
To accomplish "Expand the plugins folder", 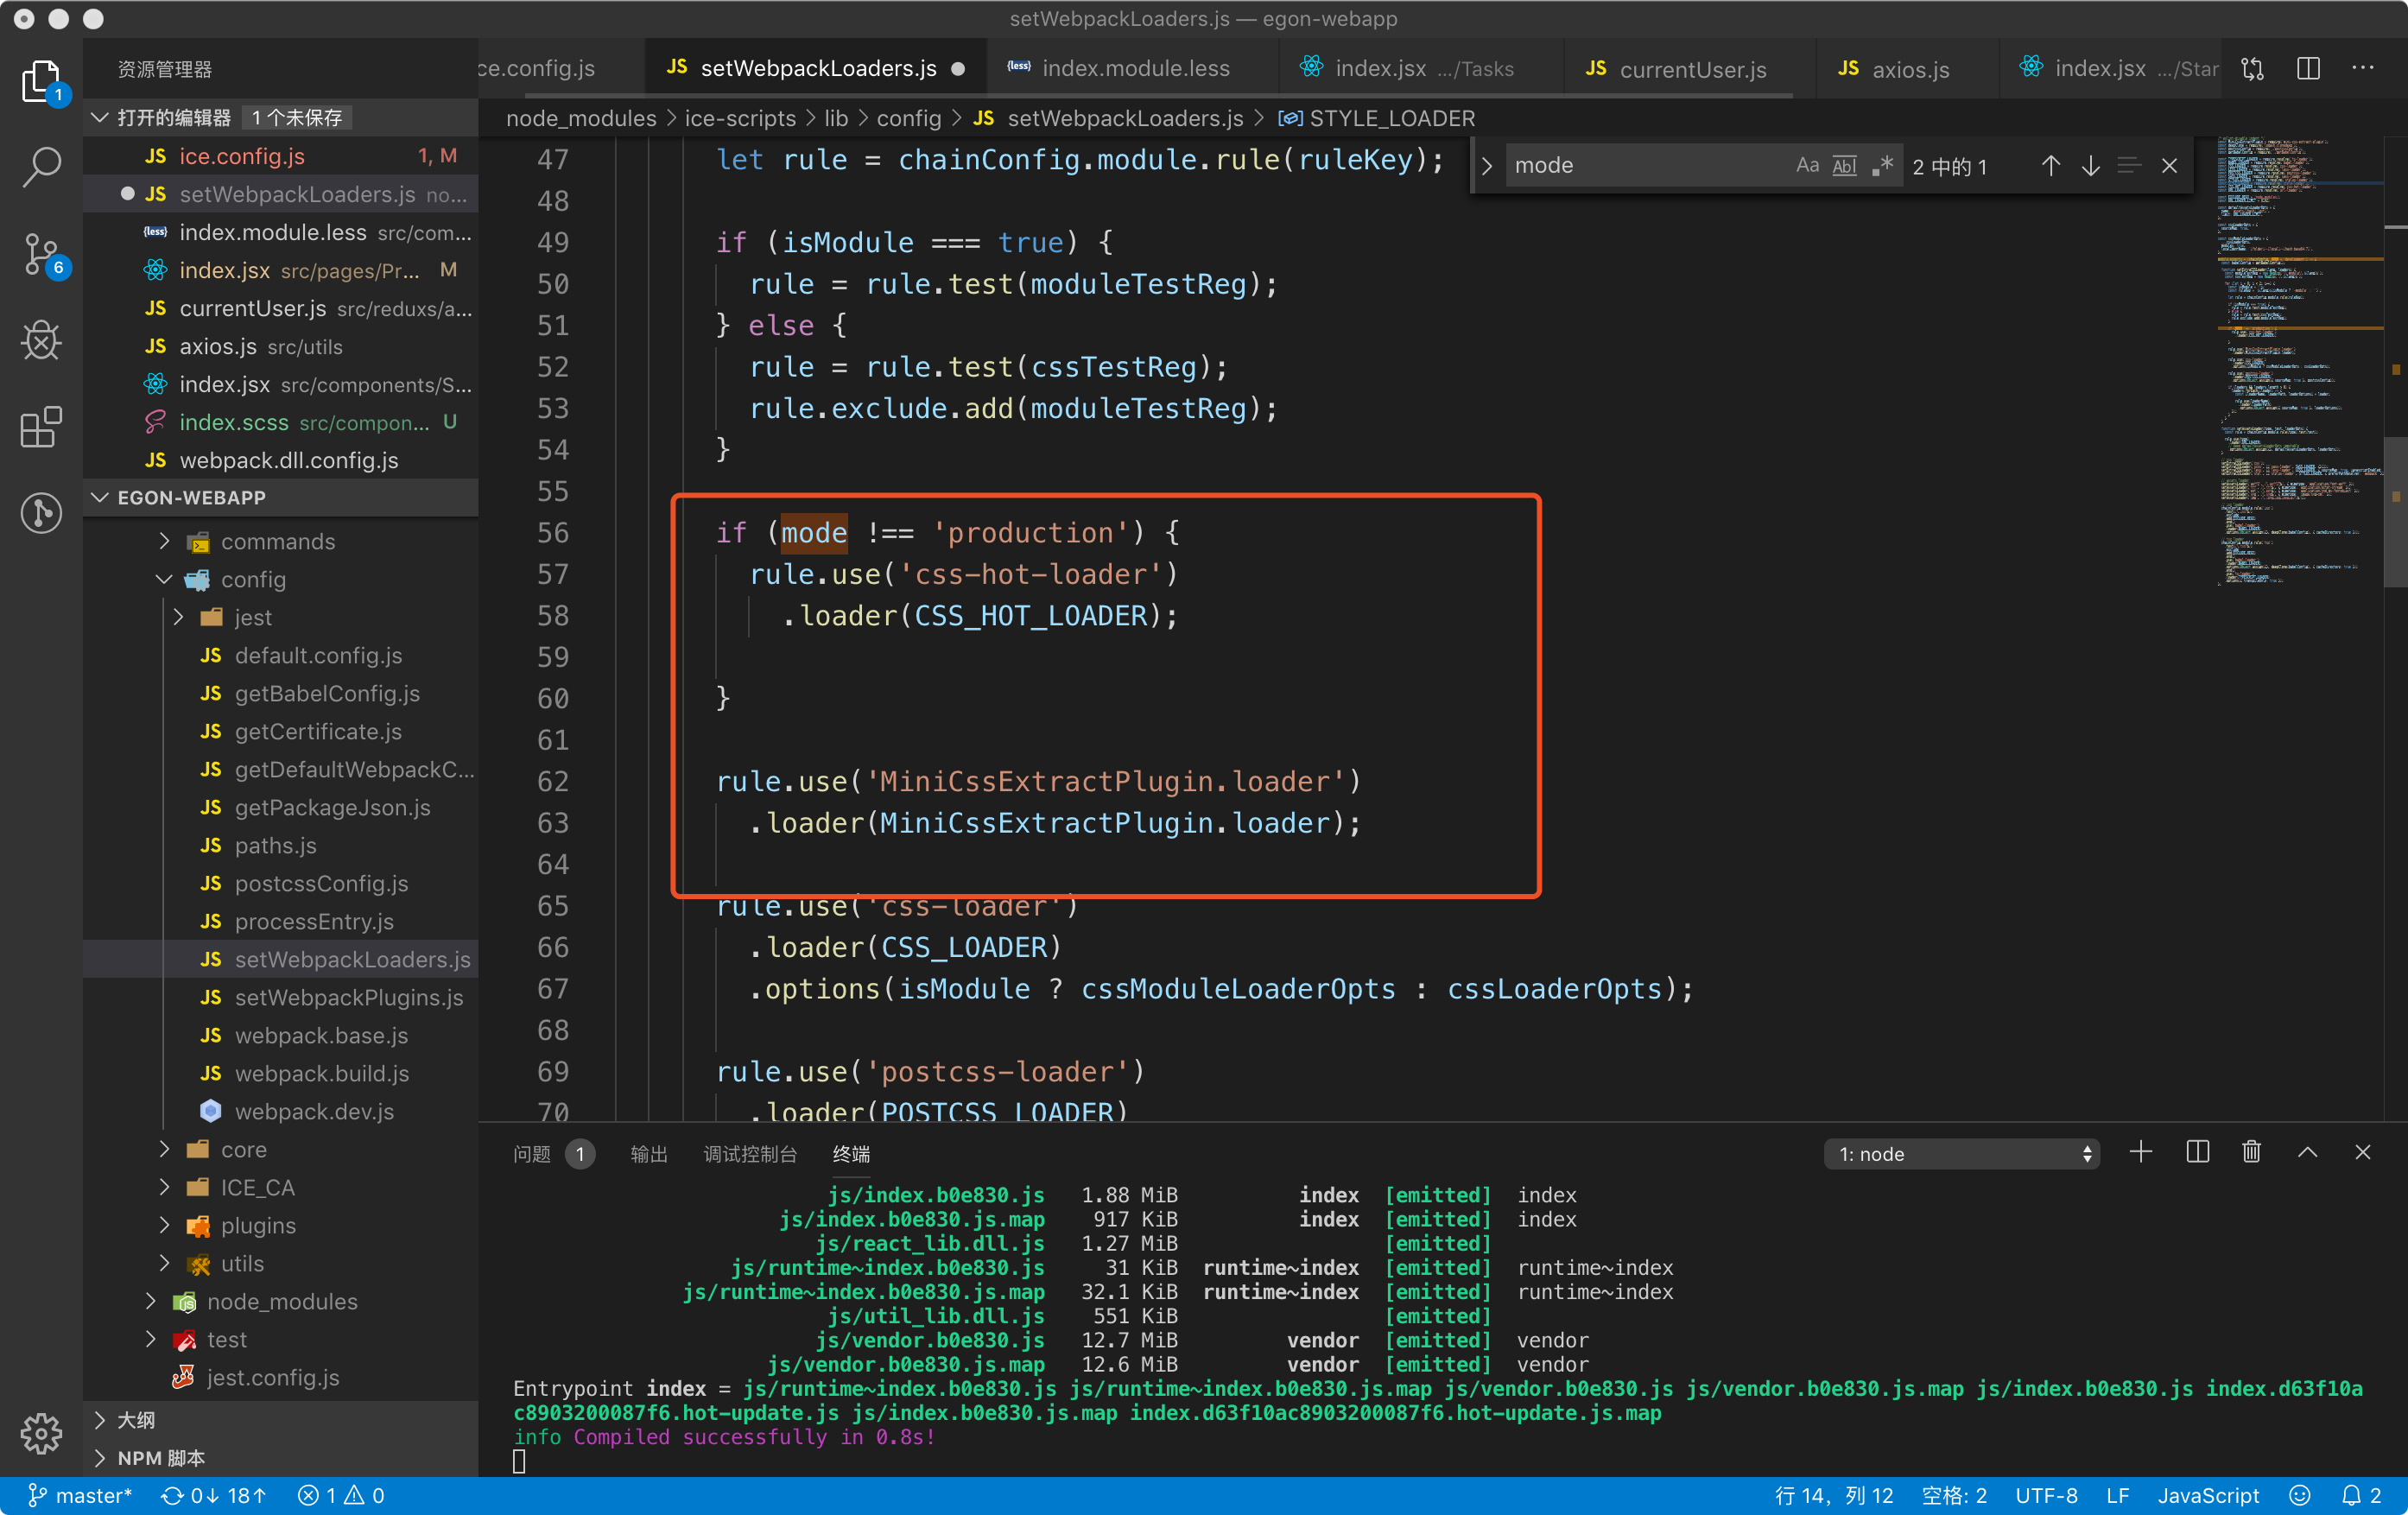I will click(165, 1225).
